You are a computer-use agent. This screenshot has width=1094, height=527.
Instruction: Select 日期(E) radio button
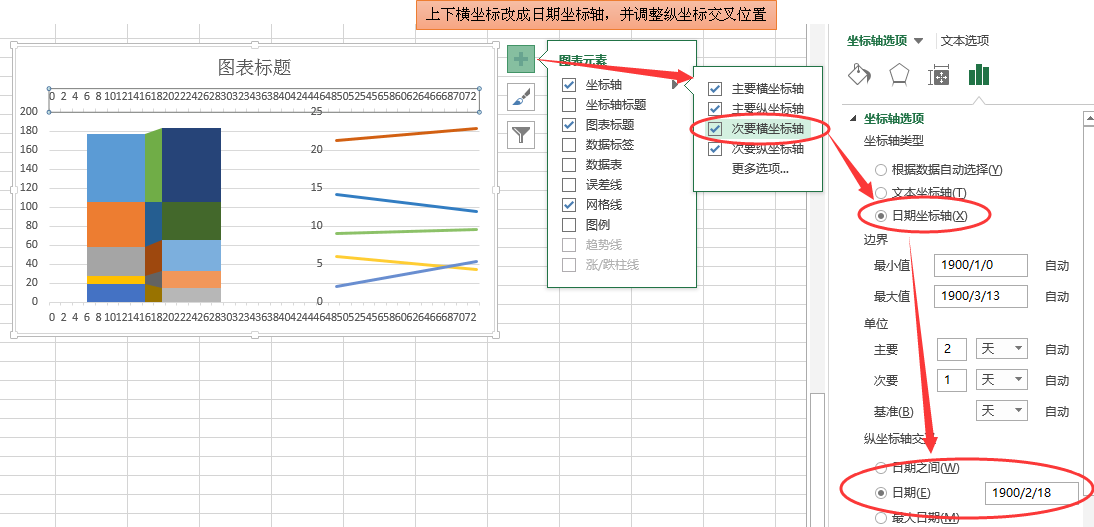coord(881,493)
